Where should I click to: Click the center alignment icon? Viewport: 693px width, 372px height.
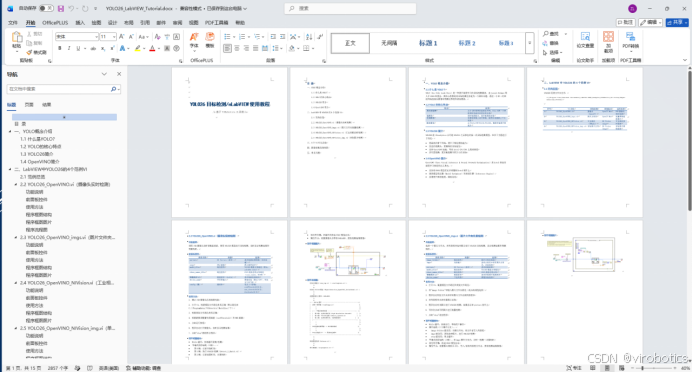point(237,48)
